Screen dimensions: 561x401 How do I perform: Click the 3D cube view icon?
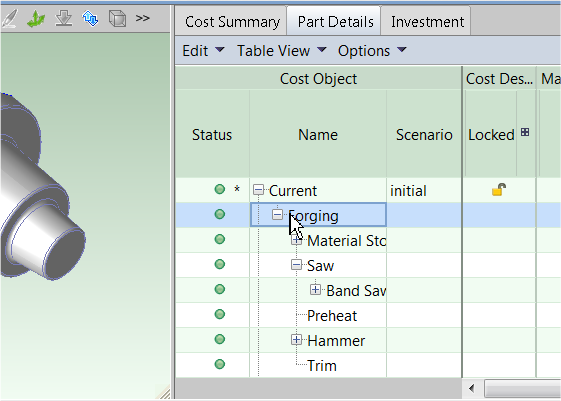[117, 18]
